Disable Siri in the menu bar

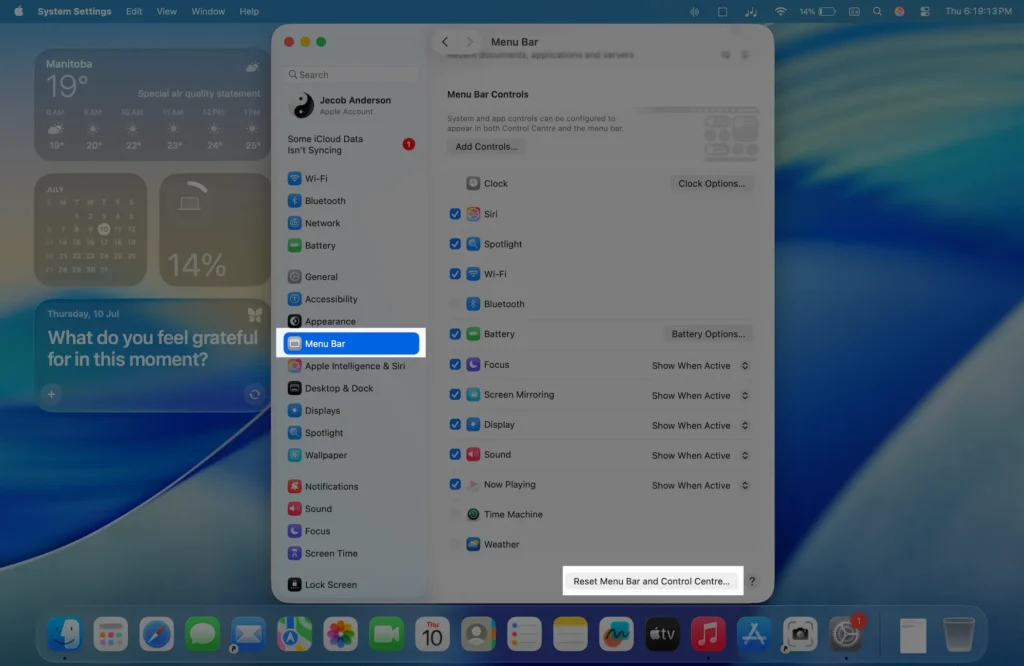pos(455,213)
